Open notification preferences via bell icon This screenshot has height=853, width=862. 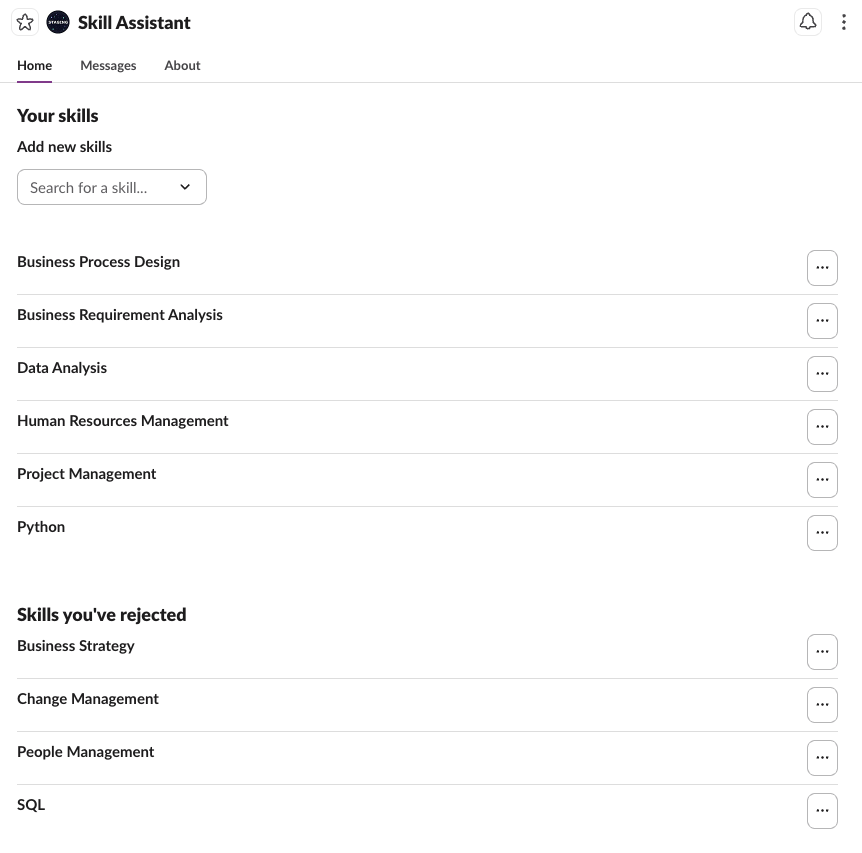tap(808, 22)
